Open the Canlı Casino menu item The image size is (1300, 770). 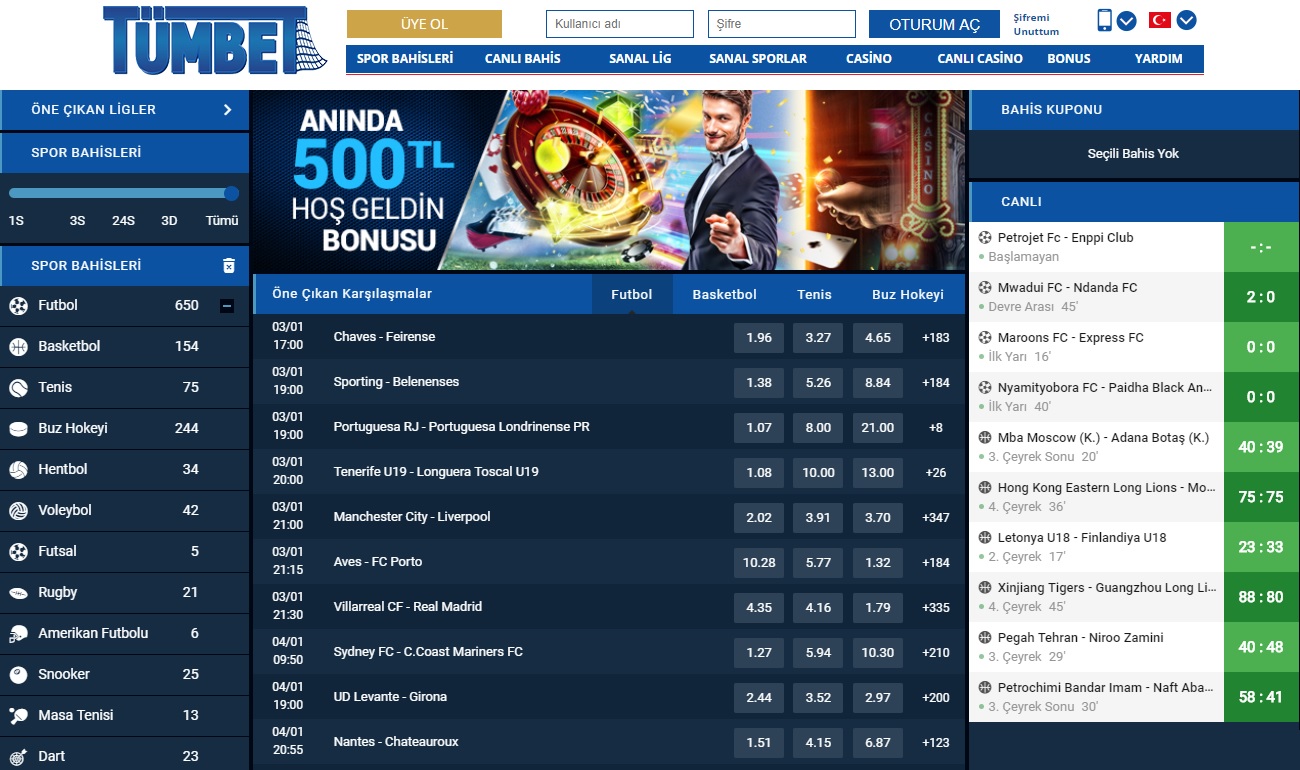[x=979, y=59]
